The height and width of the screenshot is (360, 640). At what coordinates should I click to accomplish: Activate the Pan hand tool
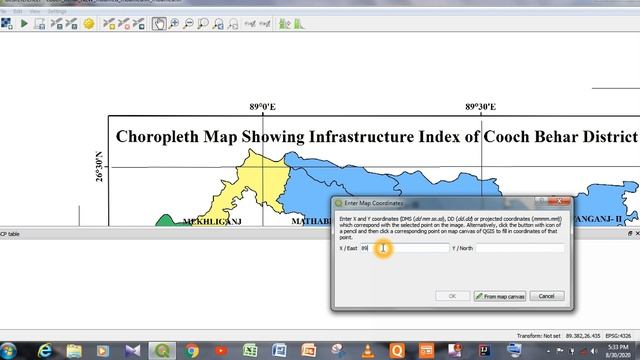click(x=159, y=24)
